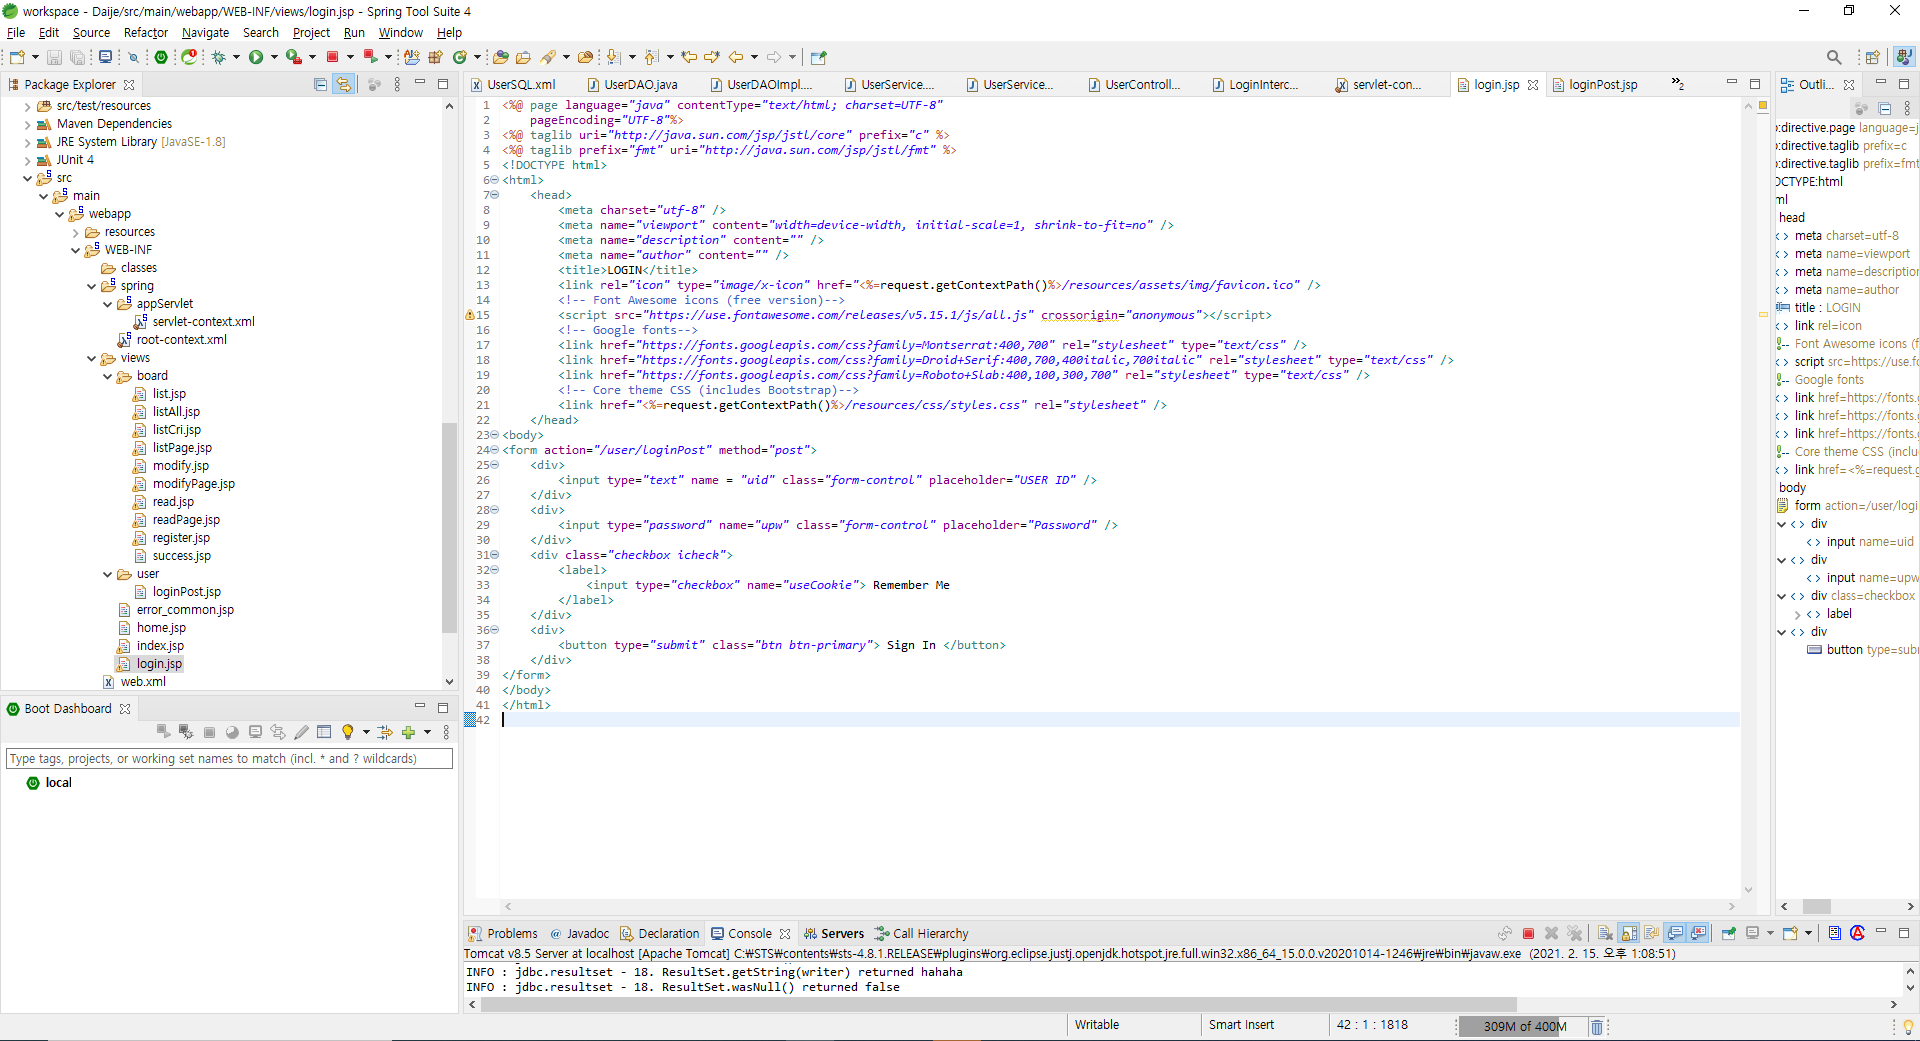The height and width of the screenshot is (1041, 1920).
Task: Open the Run button dropdown arrow
Action: [274, 57]
